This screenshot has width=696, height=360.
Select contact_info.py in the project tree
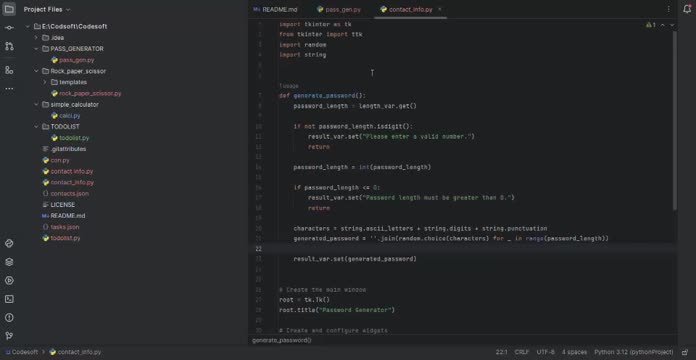coord(72,182)
